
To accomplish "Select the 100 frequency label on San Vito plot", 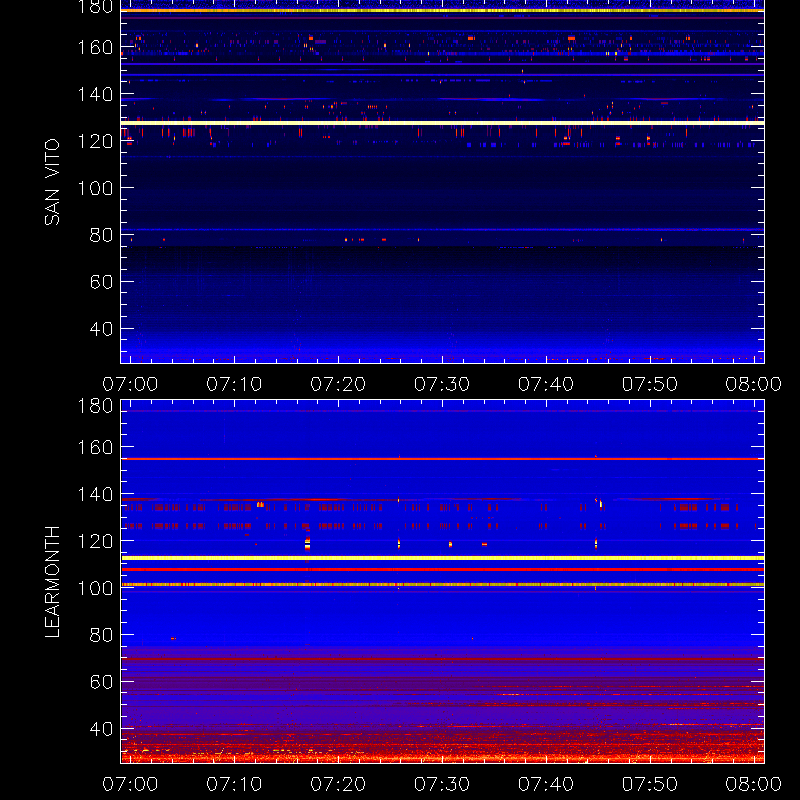I will [x=95, y=188].
